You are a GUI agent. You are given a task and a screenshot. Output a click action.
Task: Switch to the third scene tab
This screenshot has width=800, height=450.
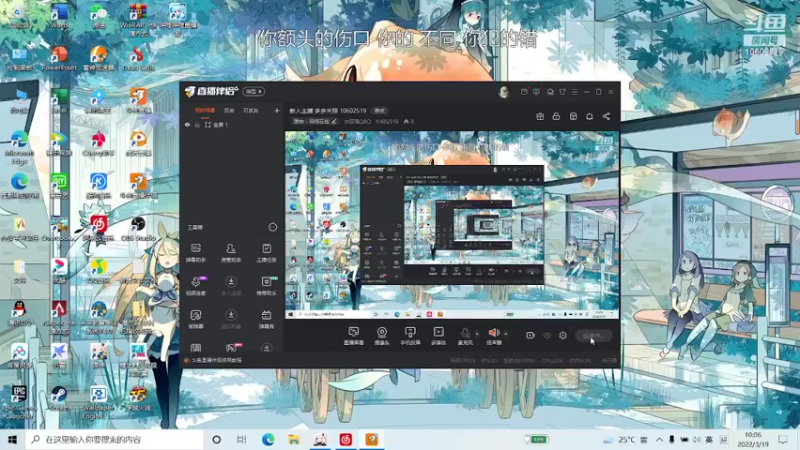tap(251, 110)
